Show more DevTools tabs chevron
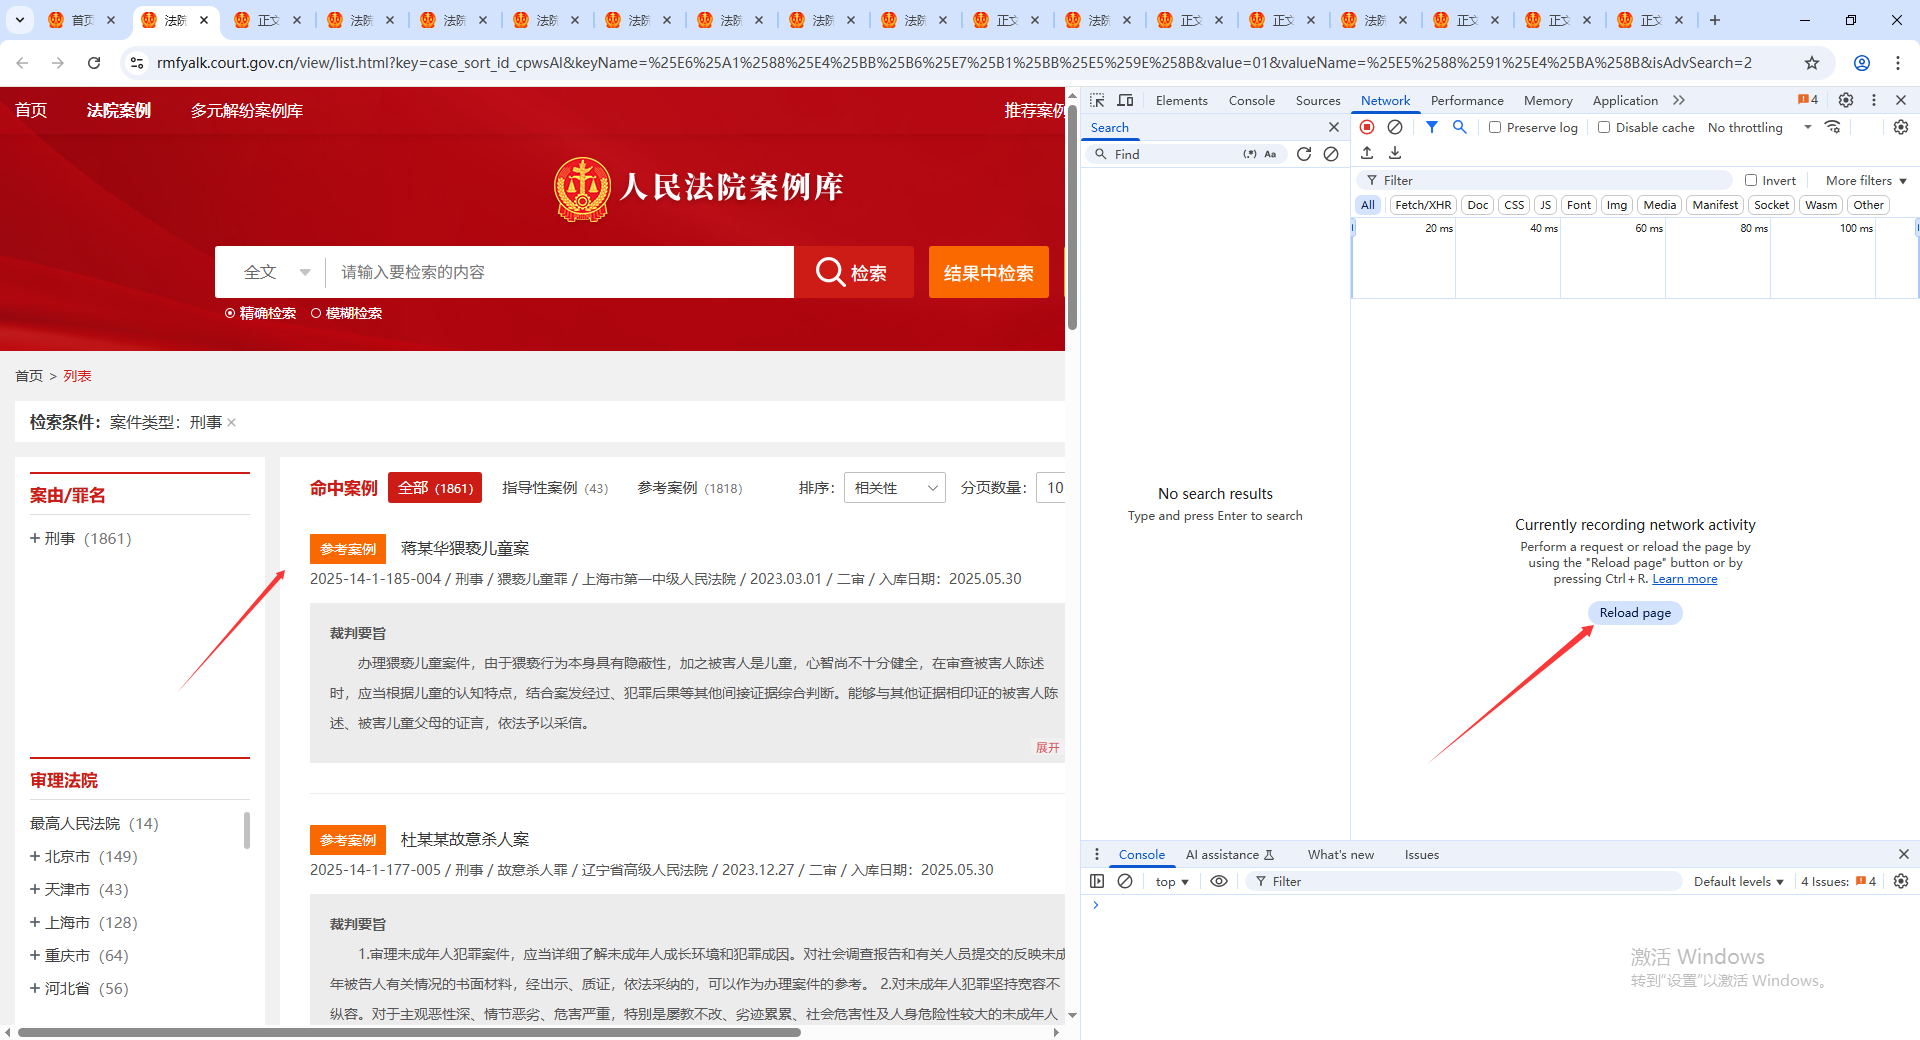Screen dimensions: 1920x1040 pos(1679,100)
